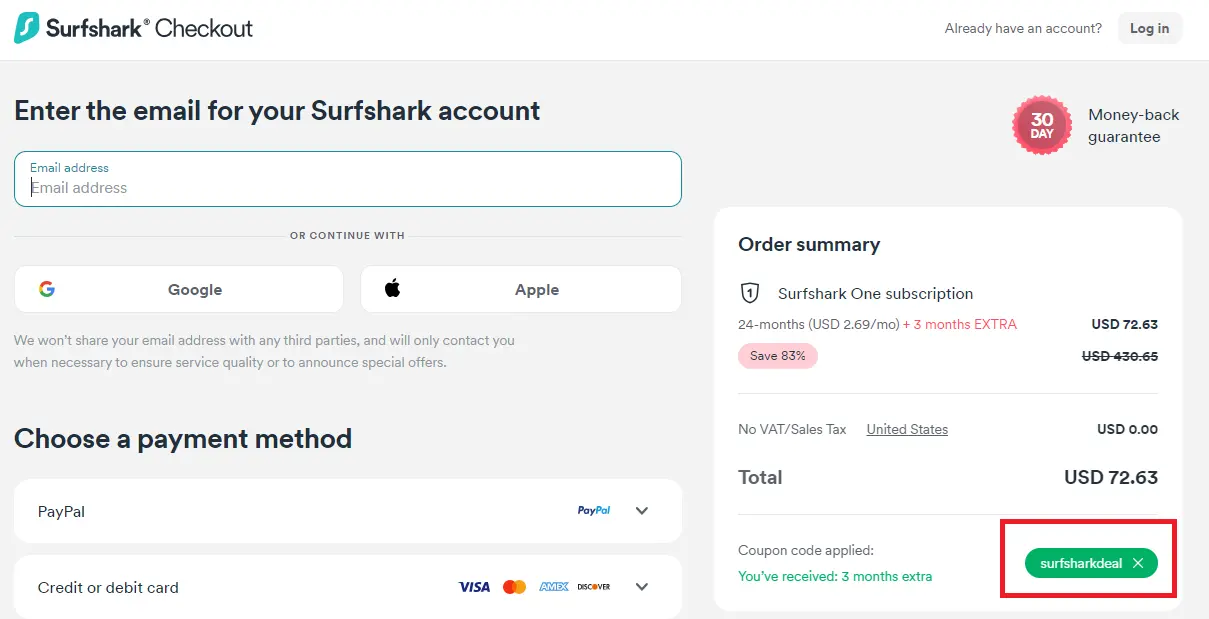The width and height of the screenshot is (1209, 619).
Task: Click the AMEX card icon
Action: (x=553, y=586)
